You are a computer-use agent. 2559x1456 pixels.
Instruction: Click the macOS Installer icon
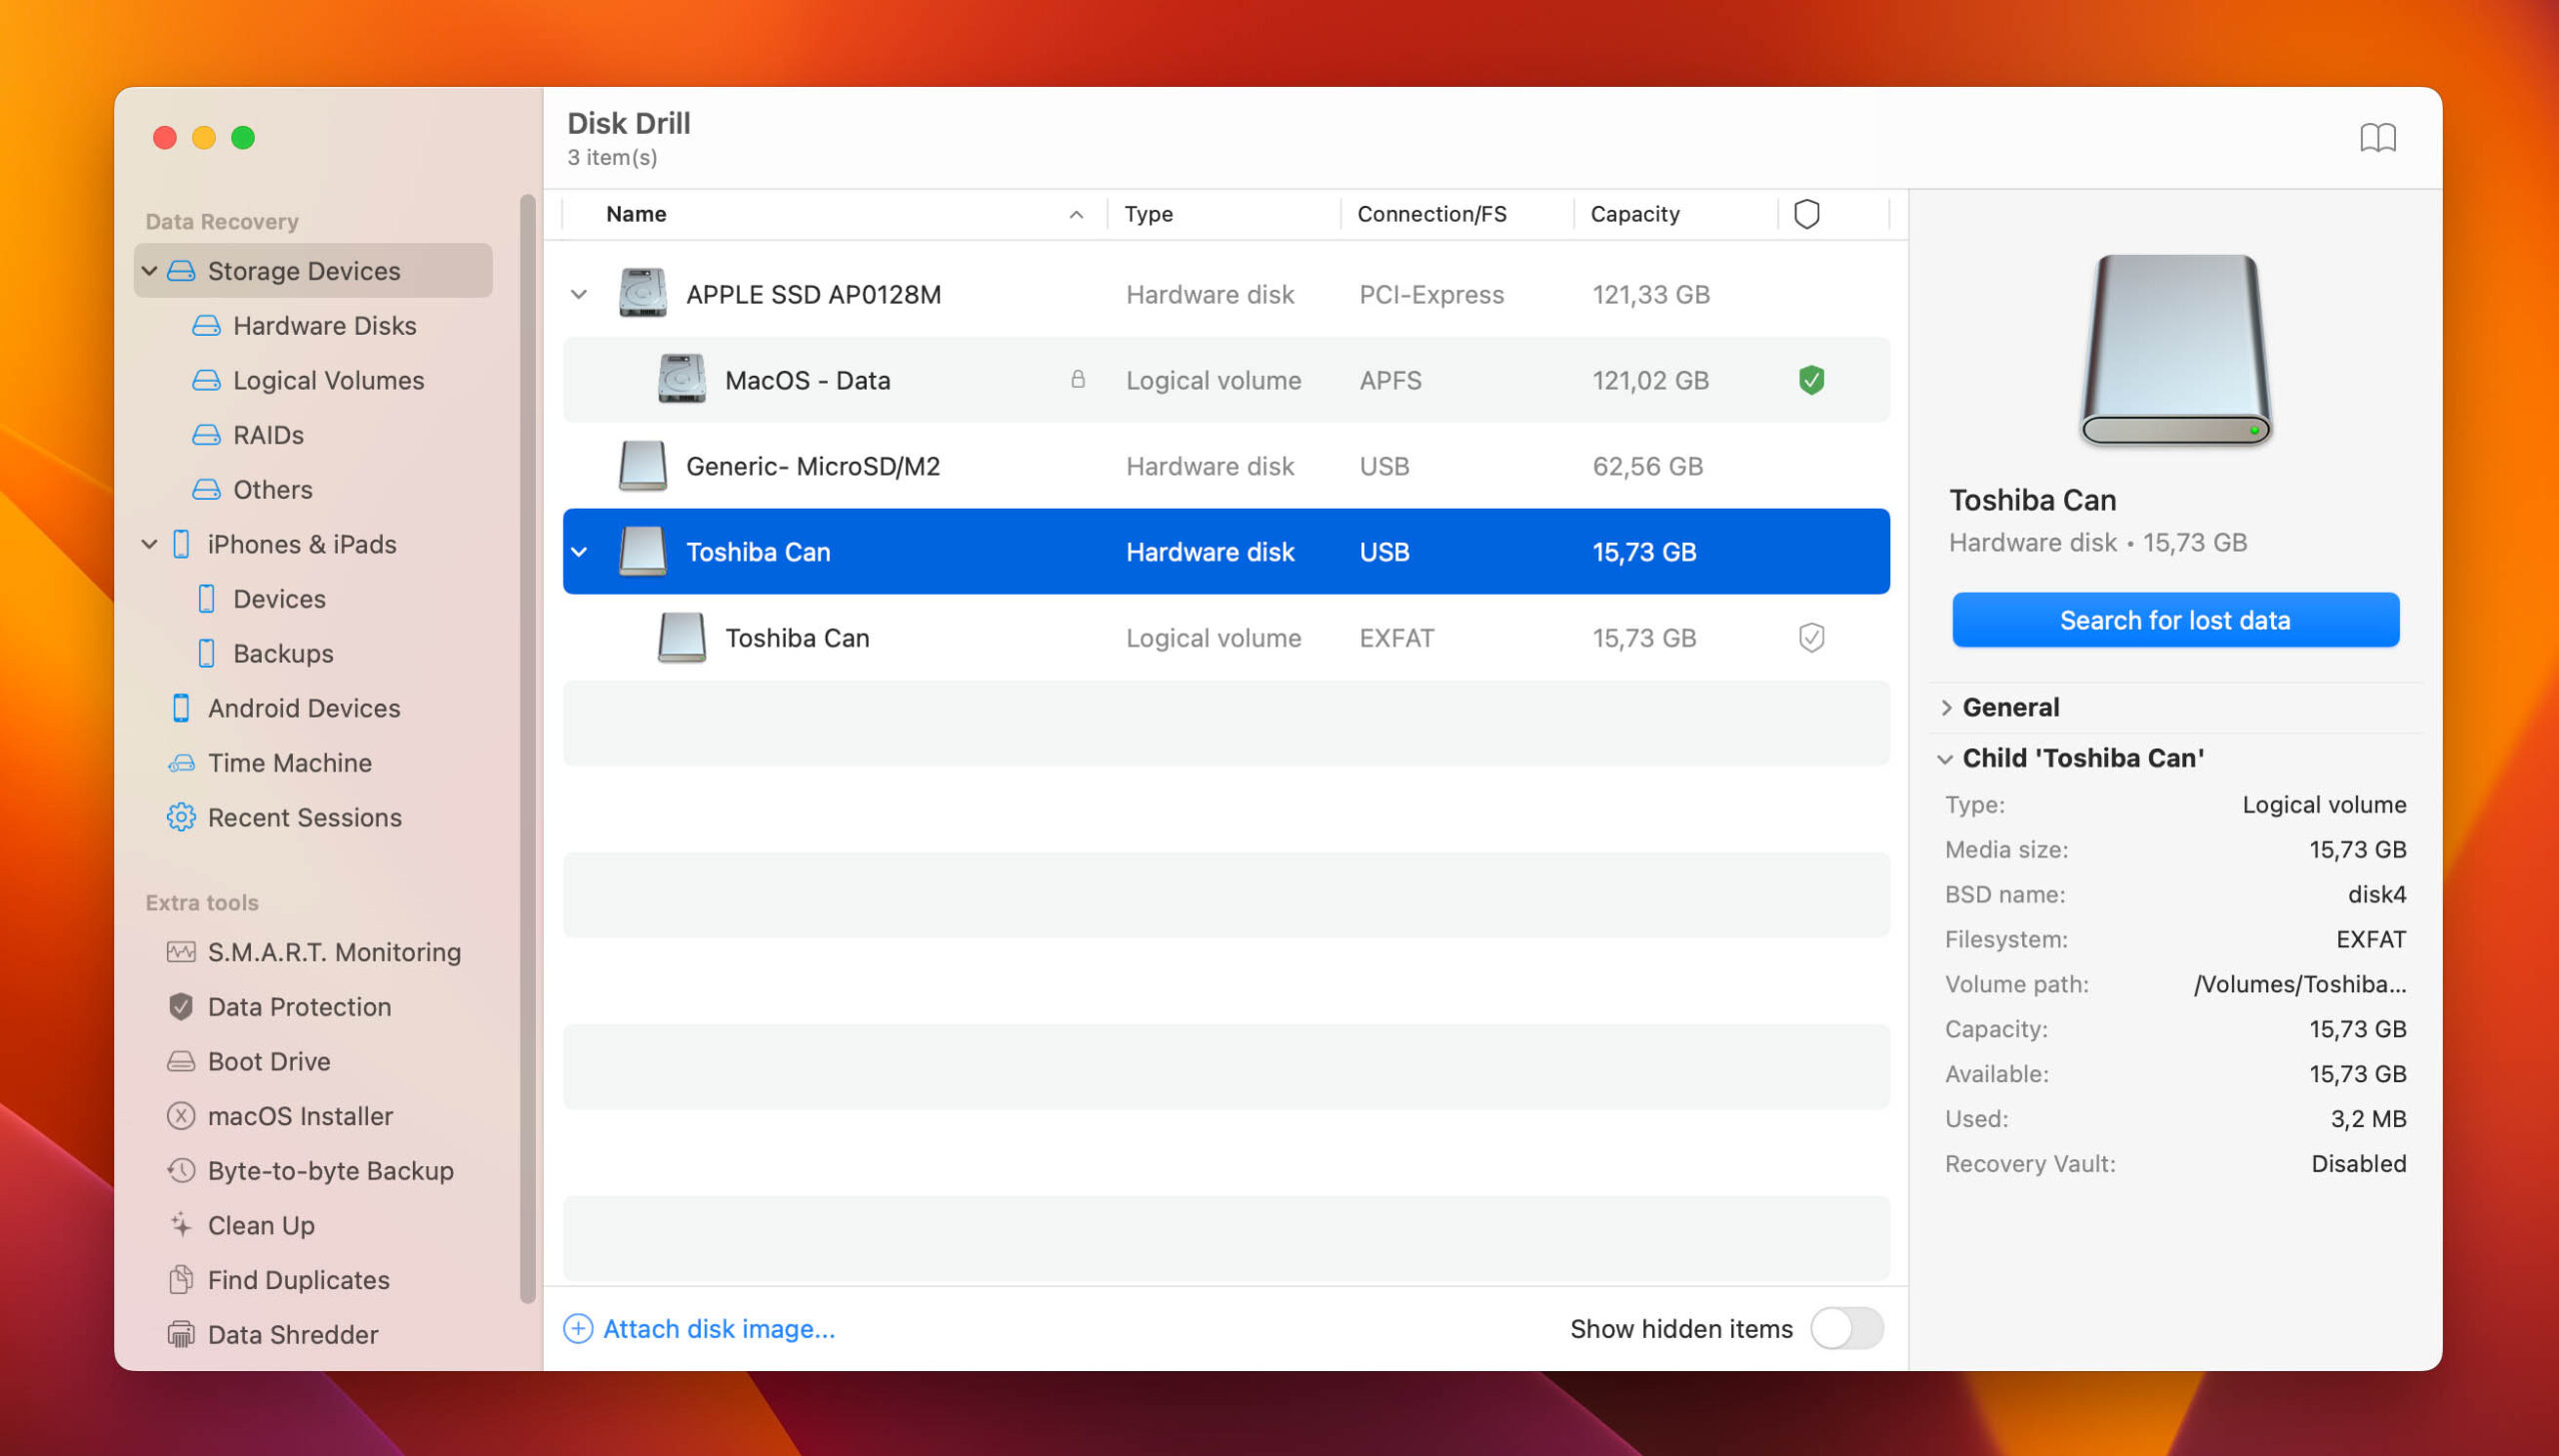coord(181,1116)
